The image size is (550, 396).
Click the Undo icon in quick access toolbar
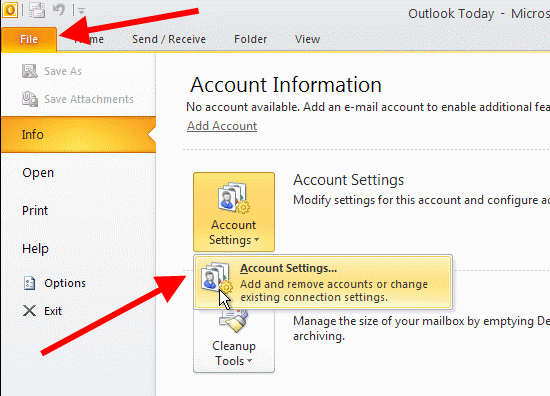[x=59, y=9]
